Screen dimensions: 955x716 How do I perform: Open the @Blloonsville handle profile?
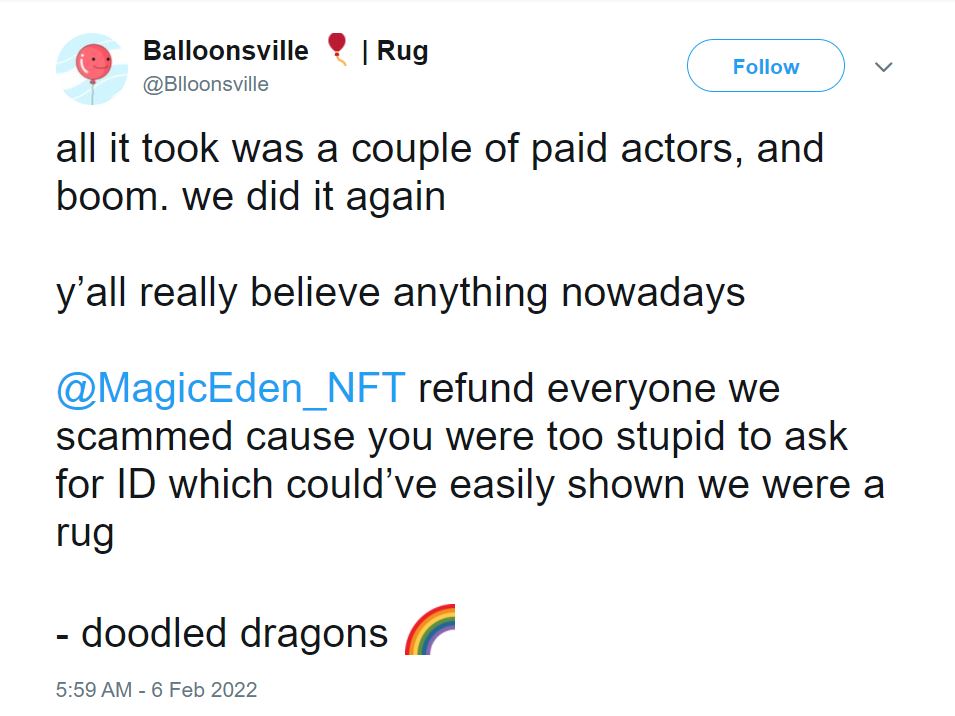[206, 84]
